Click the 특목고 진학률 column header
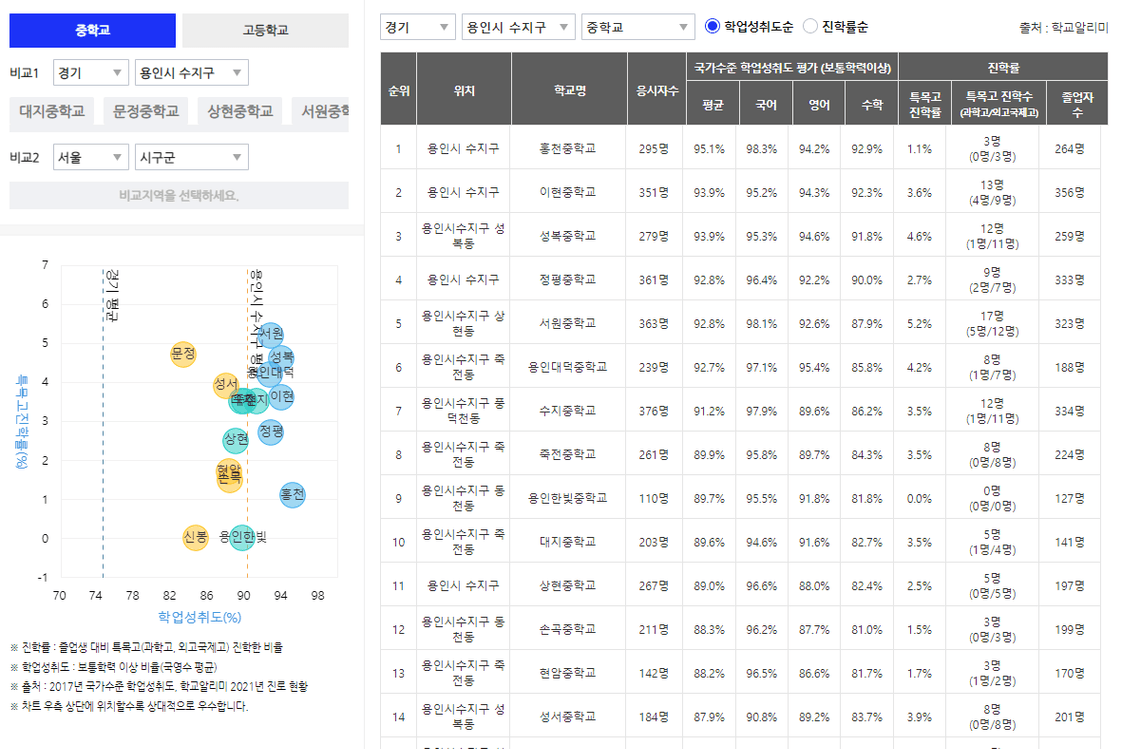The height and width of the screenshot is (749, 1122). (925, 104)
